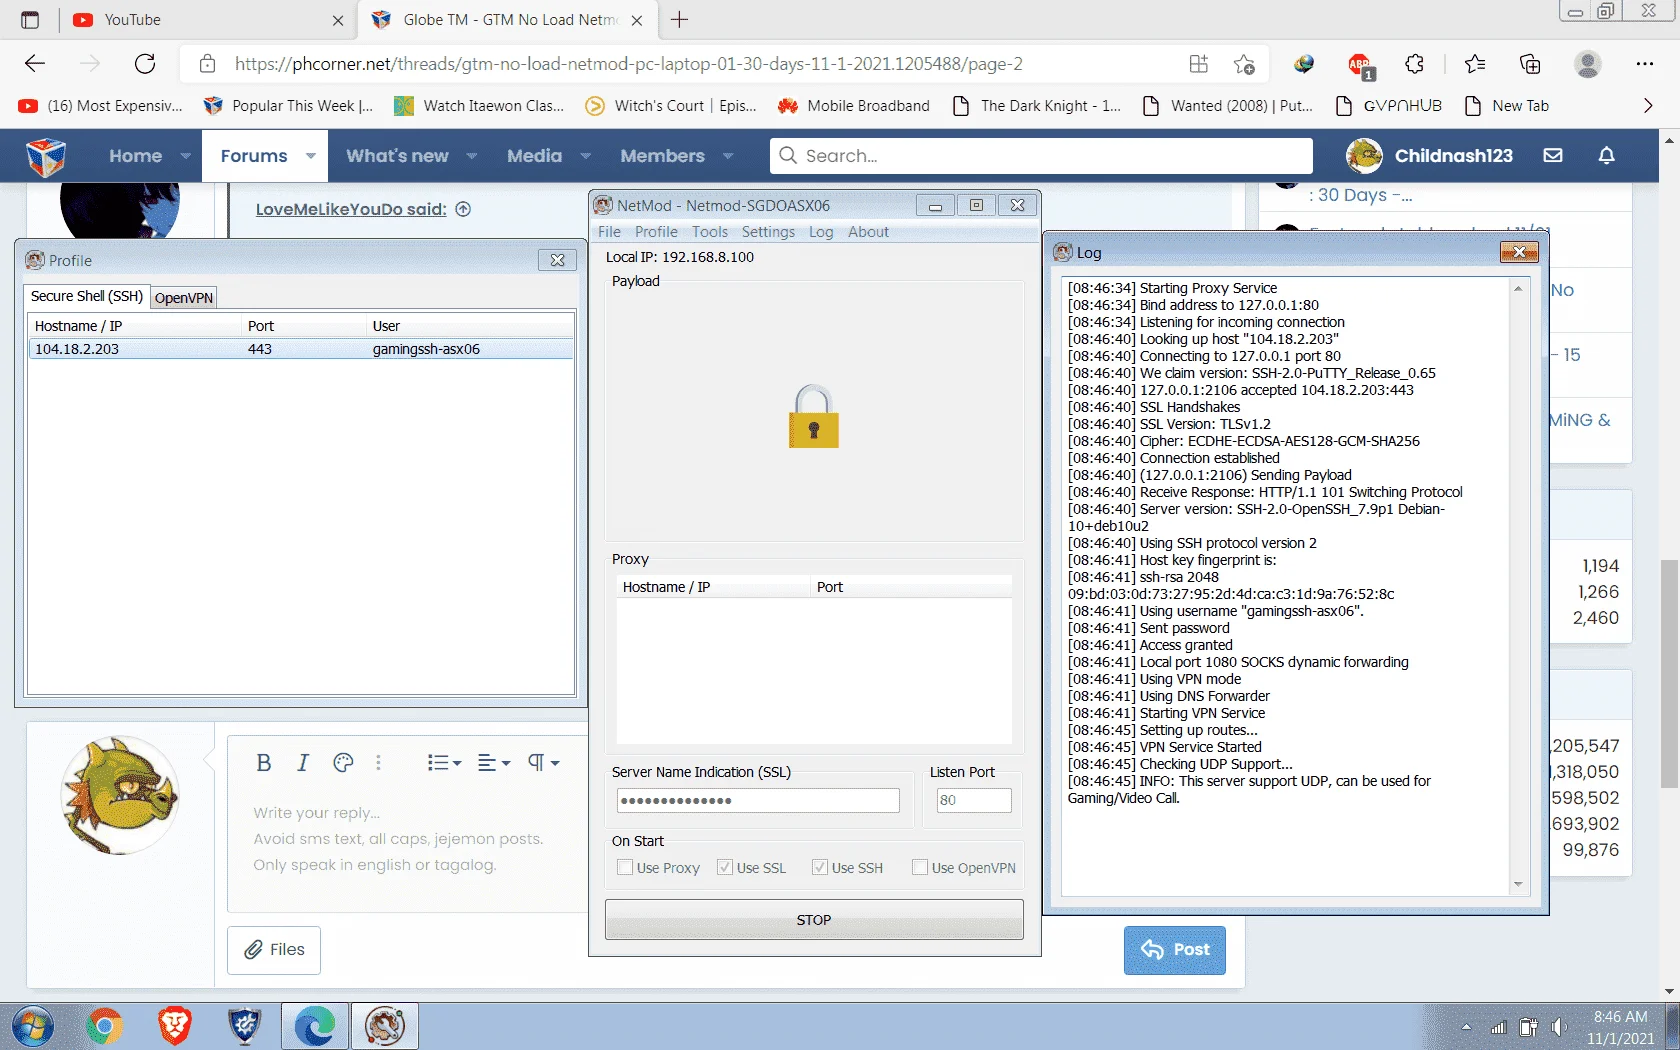The height and width of the screenshot is (1050, 1680).
Task: Open the LoveMeLikeYouDo said link
Action: click(351, 209)
